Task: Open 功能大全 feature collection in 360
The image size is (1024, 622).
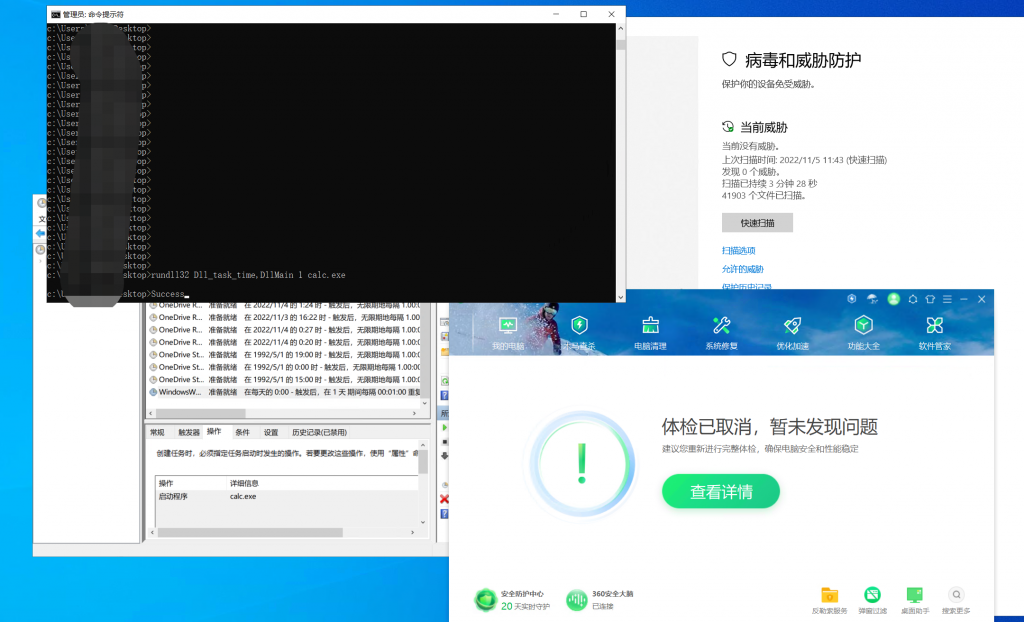Action: coord(863,333)
